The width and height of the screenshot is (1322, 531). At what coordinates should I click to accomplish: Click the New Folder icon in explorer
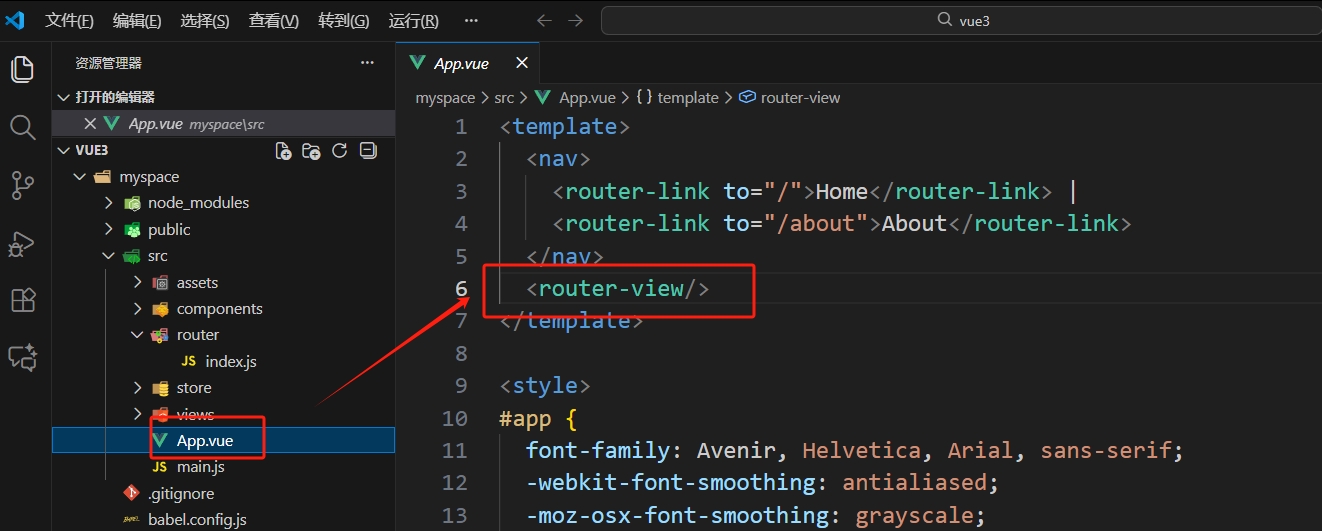tap(312, 151)
